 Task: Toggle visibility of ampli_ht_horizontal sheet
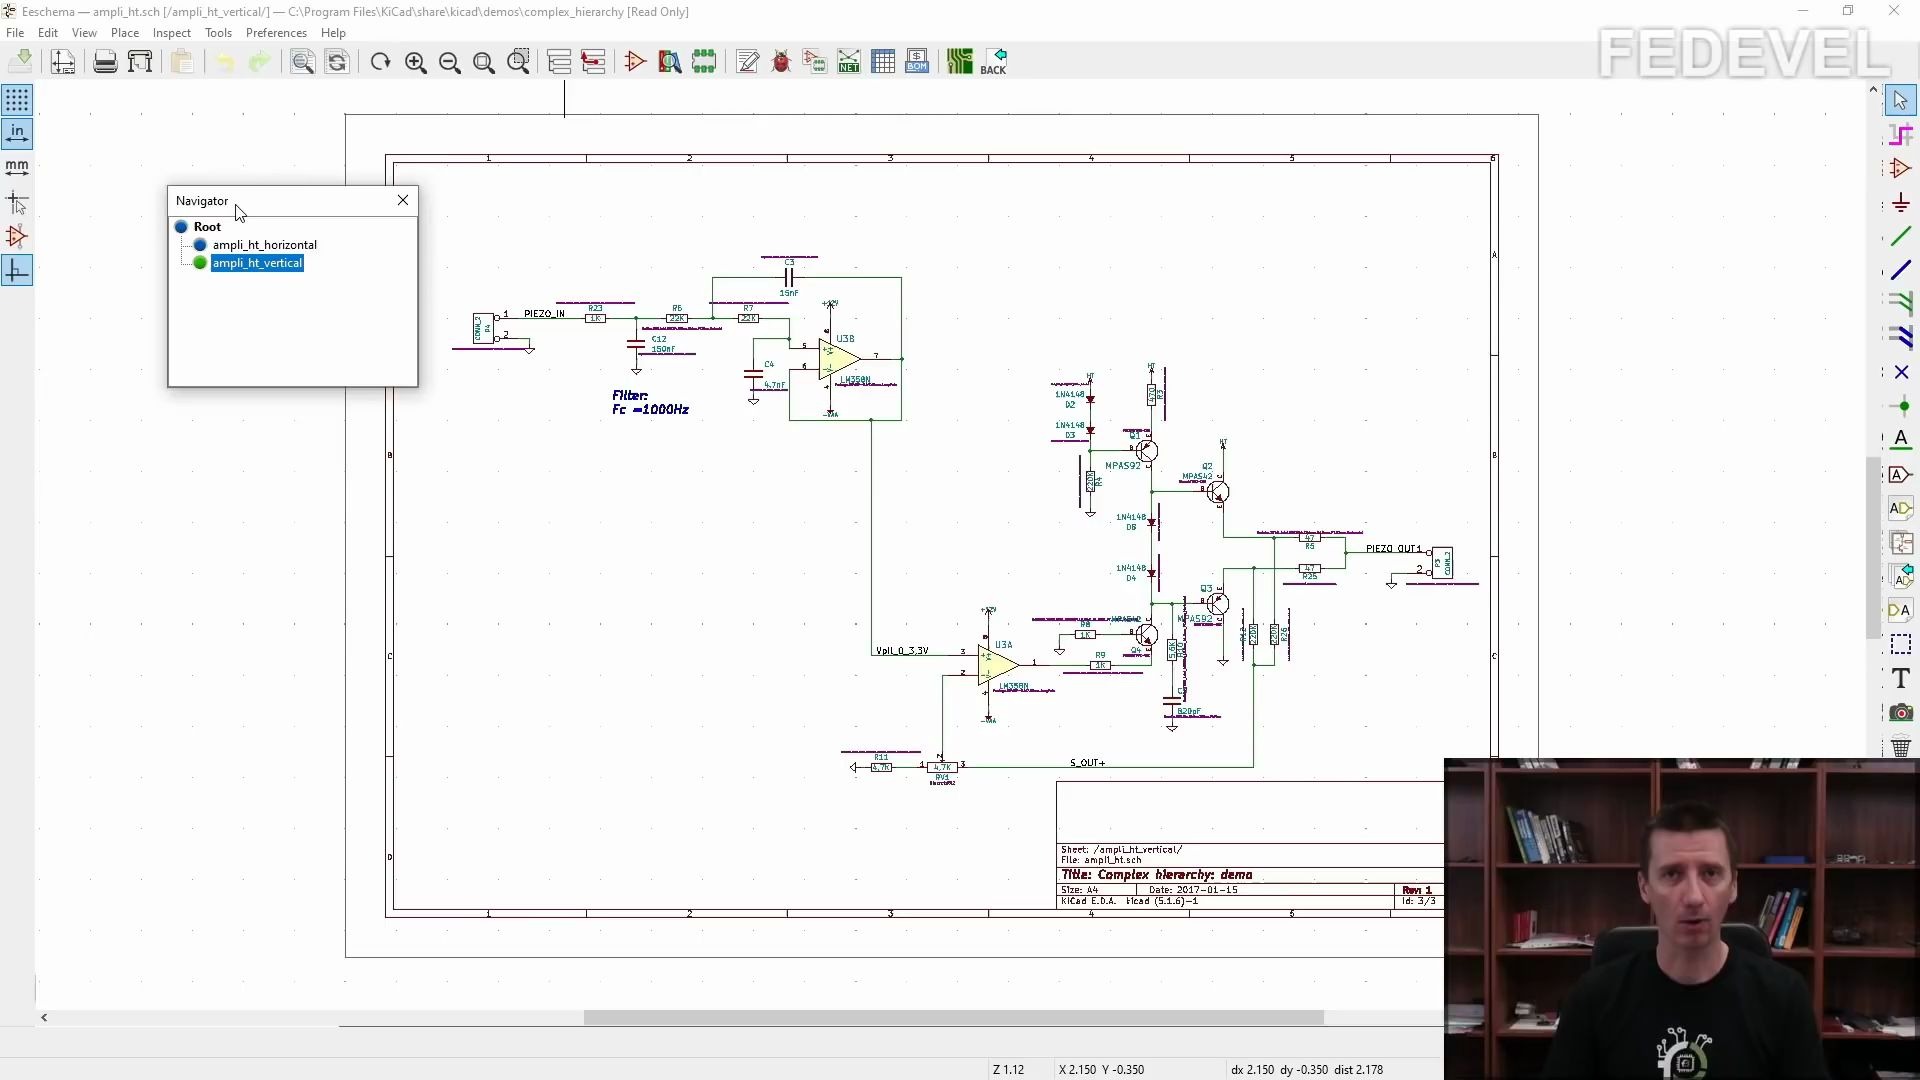199,245
